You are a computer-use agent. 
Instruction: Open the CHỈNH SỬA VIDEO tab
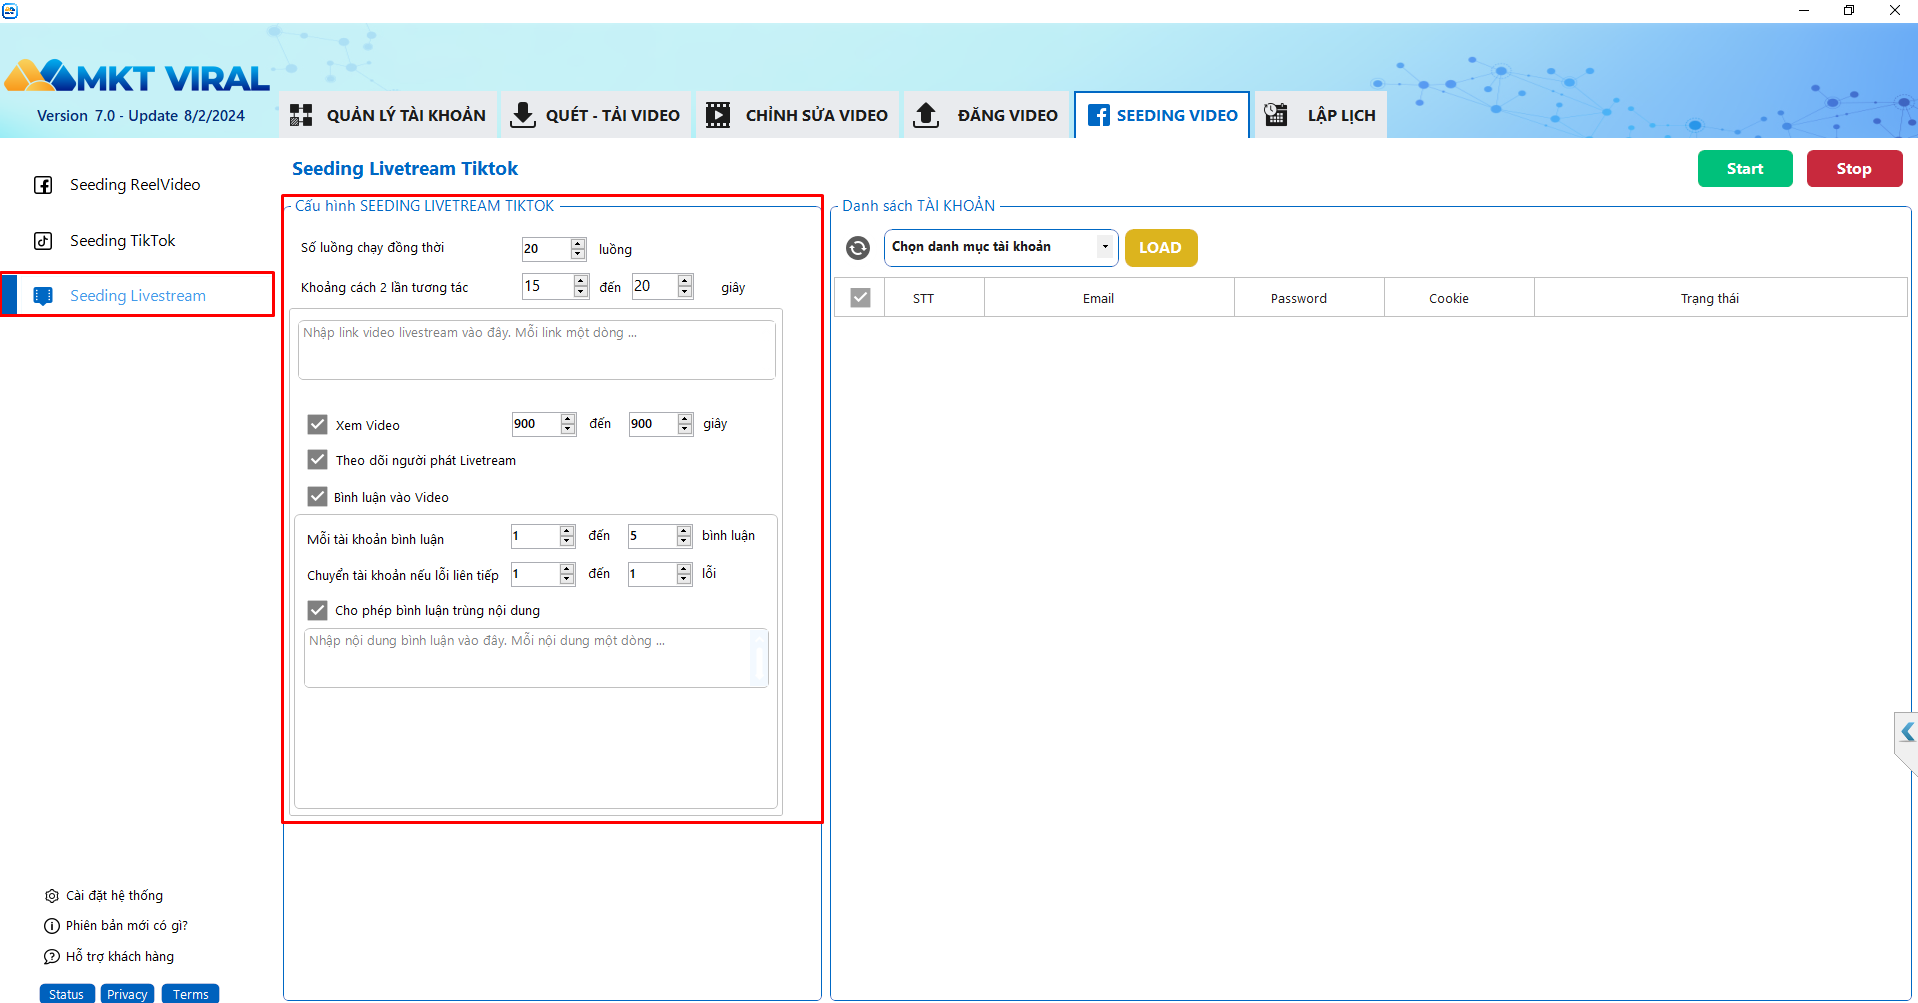coord(797,115)
